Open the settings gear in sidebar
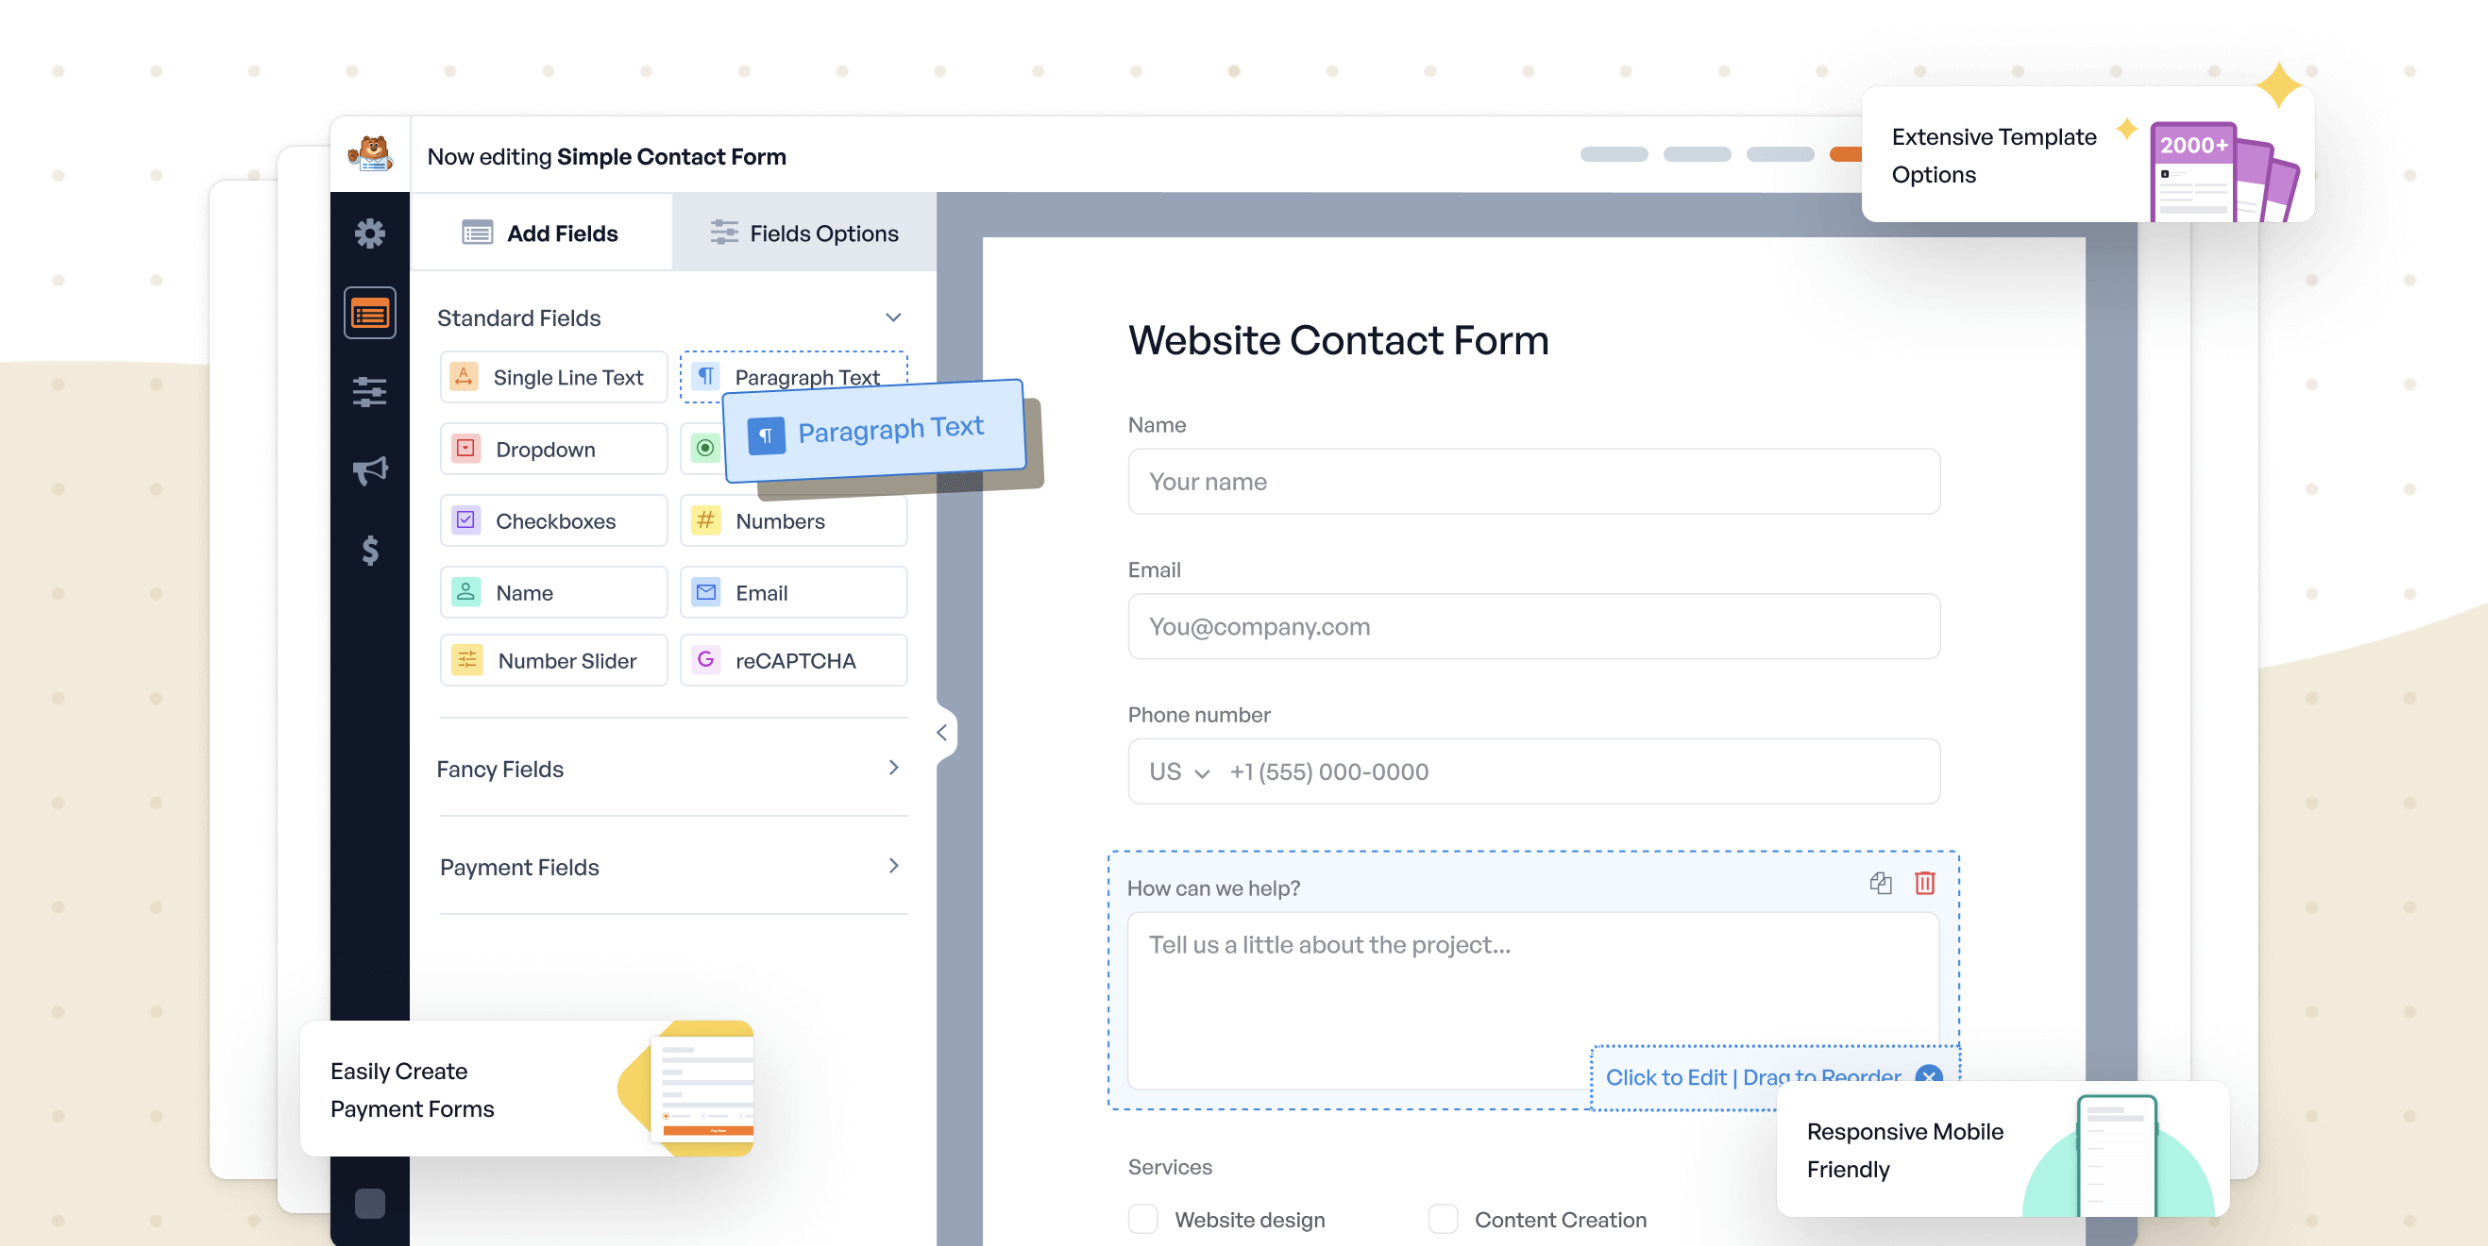 [369, 233]
